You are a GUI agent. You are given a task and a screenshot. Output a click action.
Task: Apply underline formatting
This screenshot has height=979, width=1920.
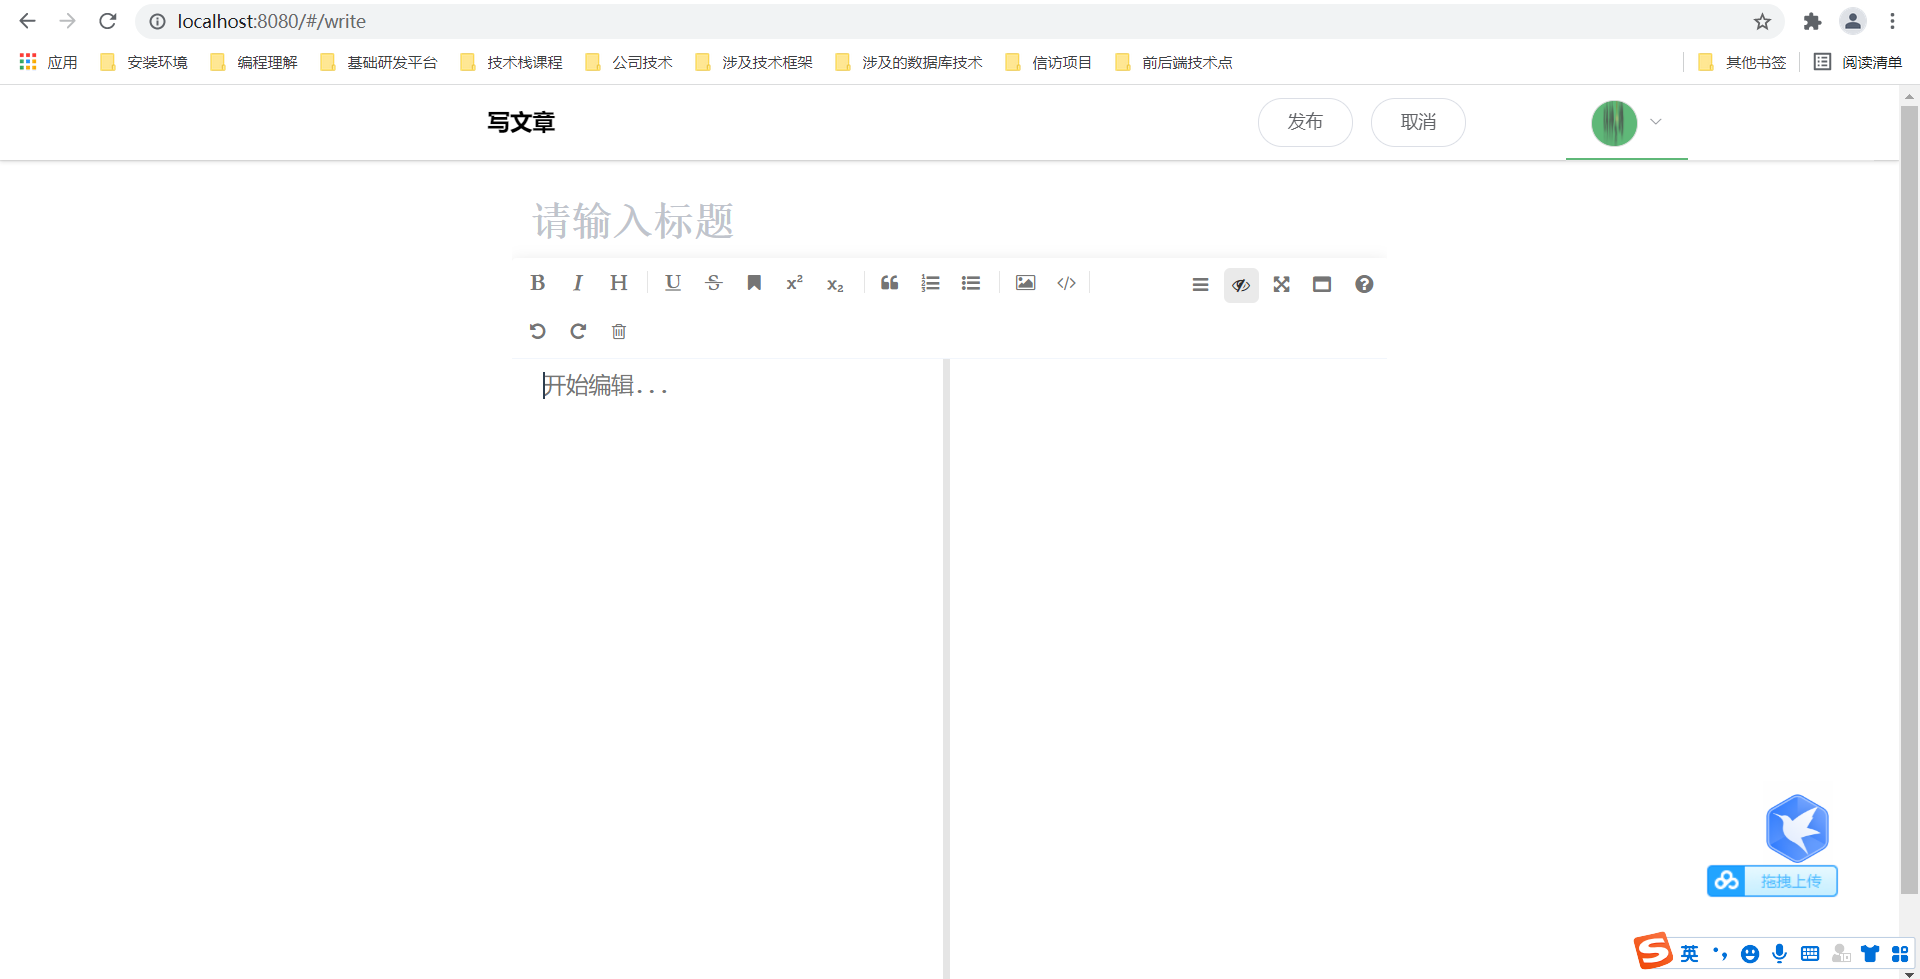[673, 283]
